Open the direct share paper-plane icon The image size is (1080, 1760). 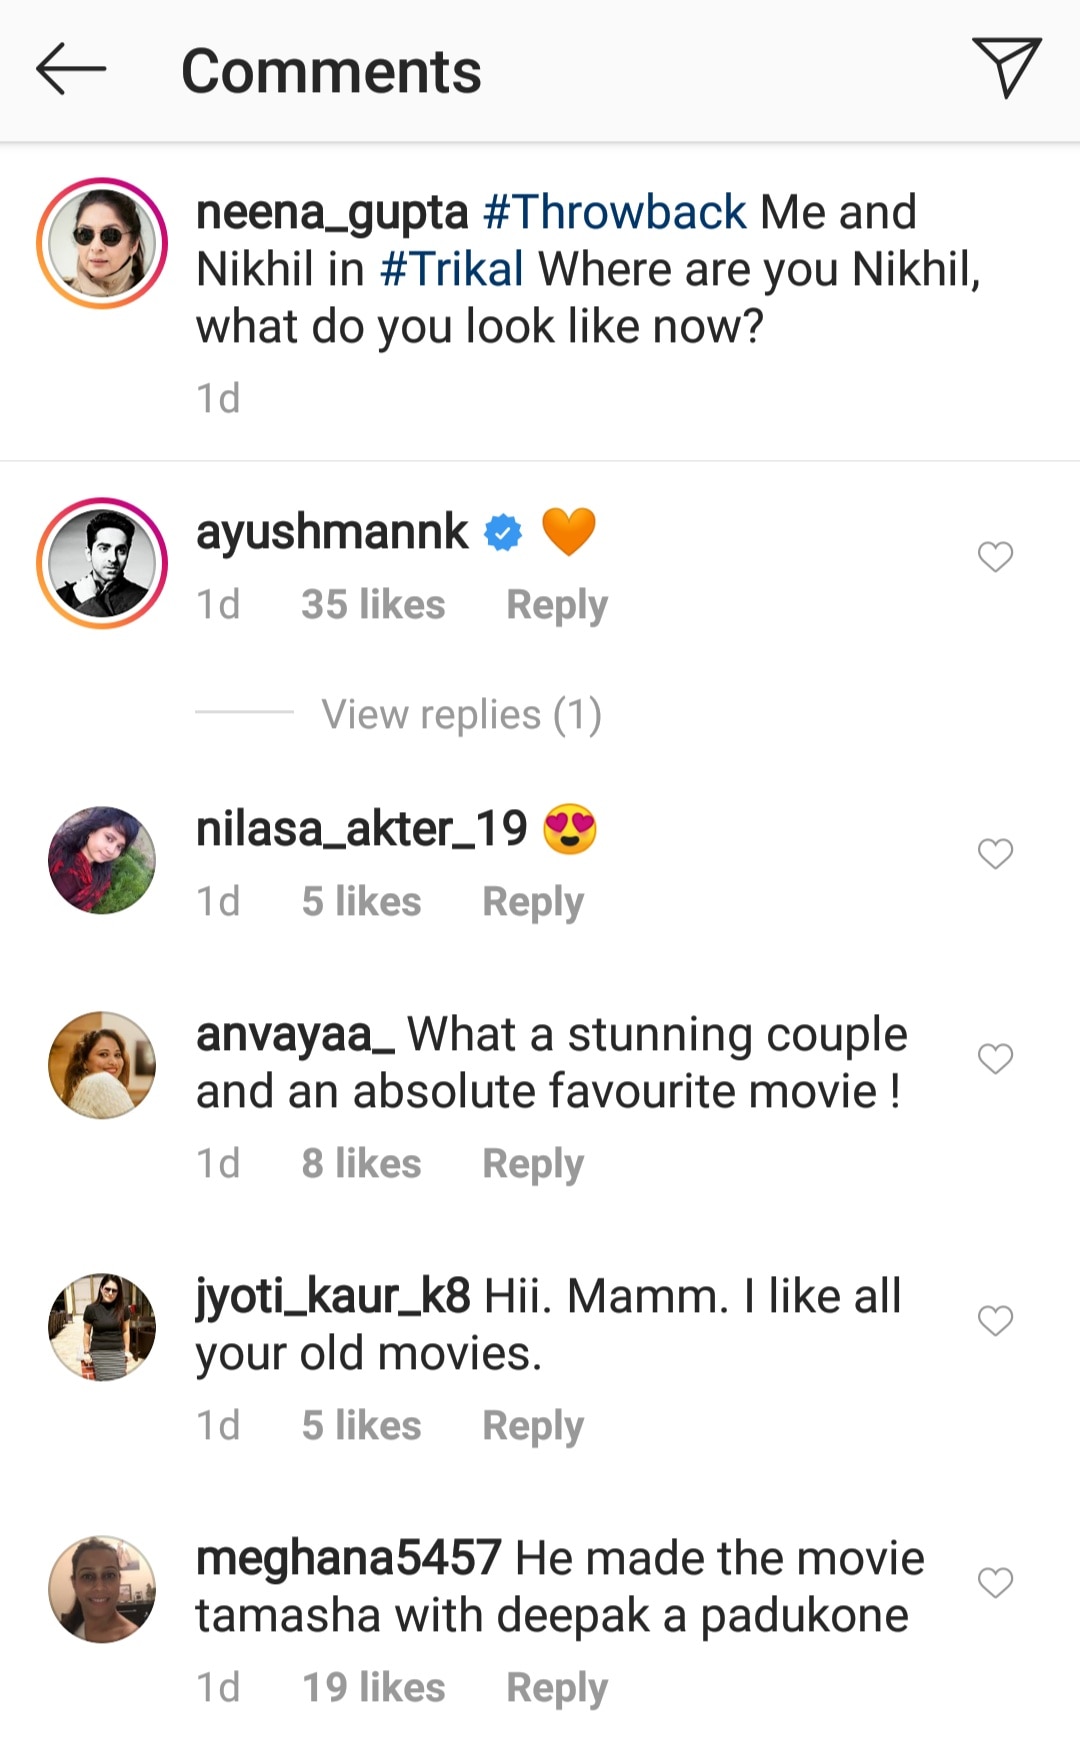tap(1006, 67)
